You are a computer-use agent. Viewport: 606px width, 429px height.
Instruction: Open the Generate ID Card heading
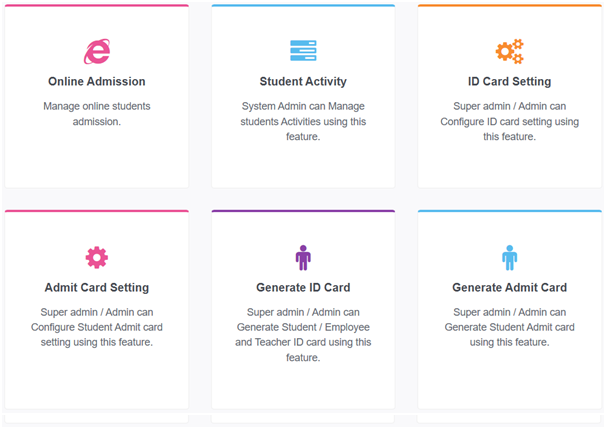pos(303,288)
